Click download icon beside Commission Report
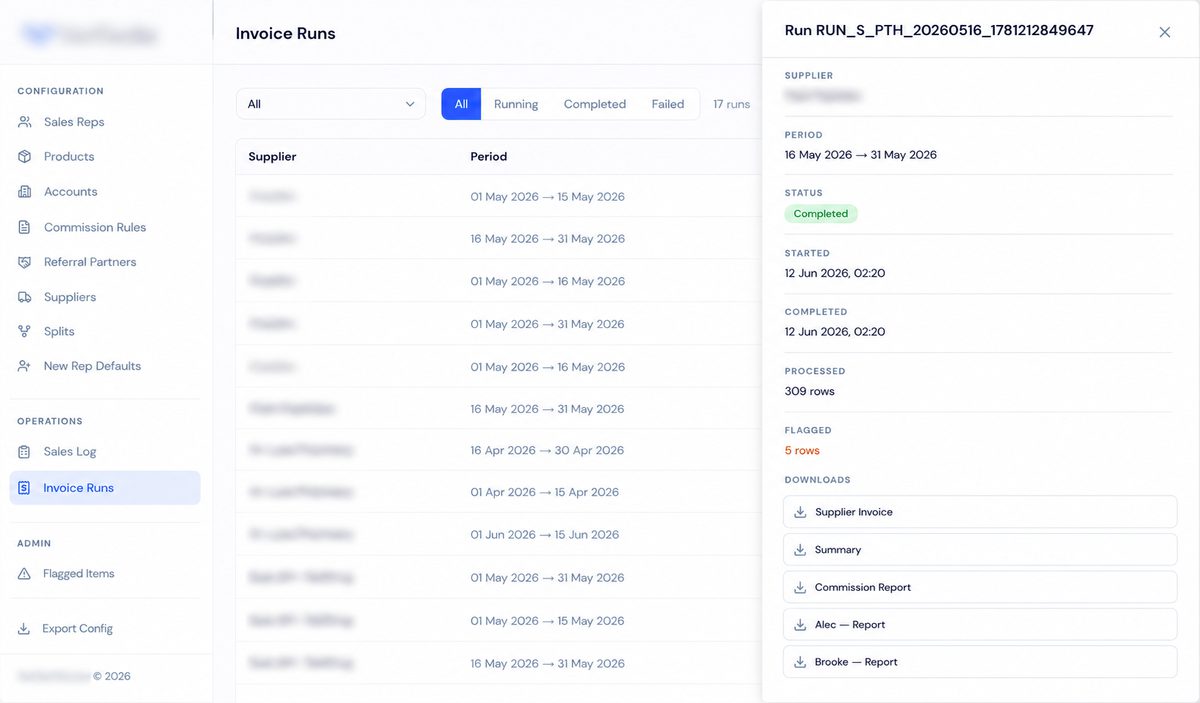This screenshot has width=1200, height=703. pyautogui.click(x=800, y=587)
